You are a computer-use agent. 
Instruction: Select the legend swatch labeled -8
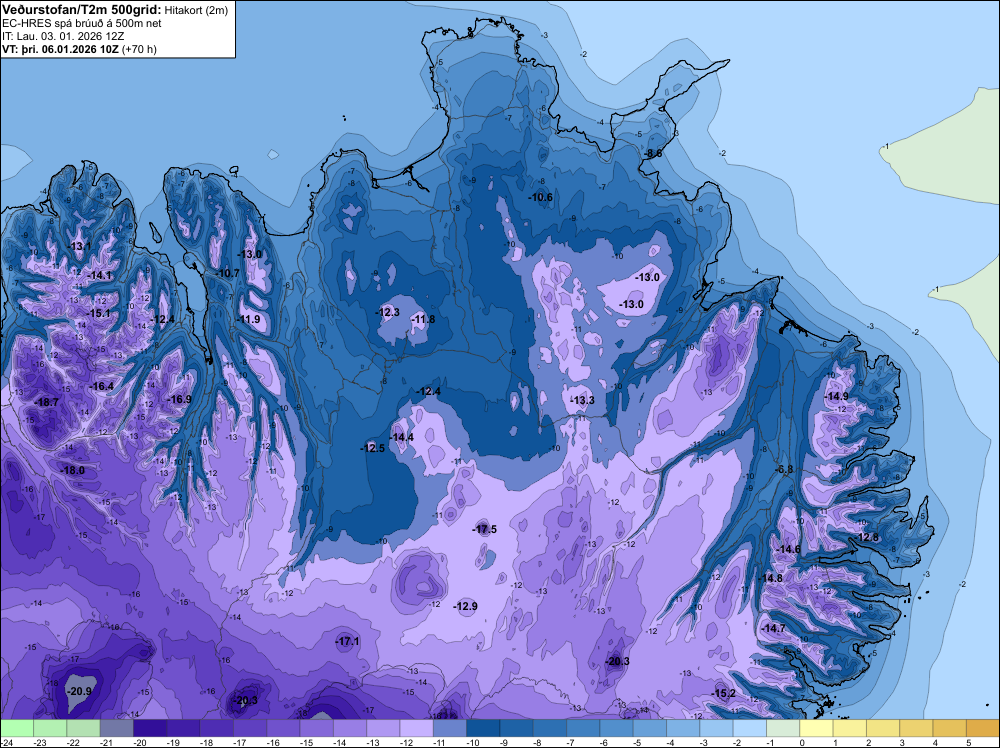pyautogui.click(x=550, y=728)
